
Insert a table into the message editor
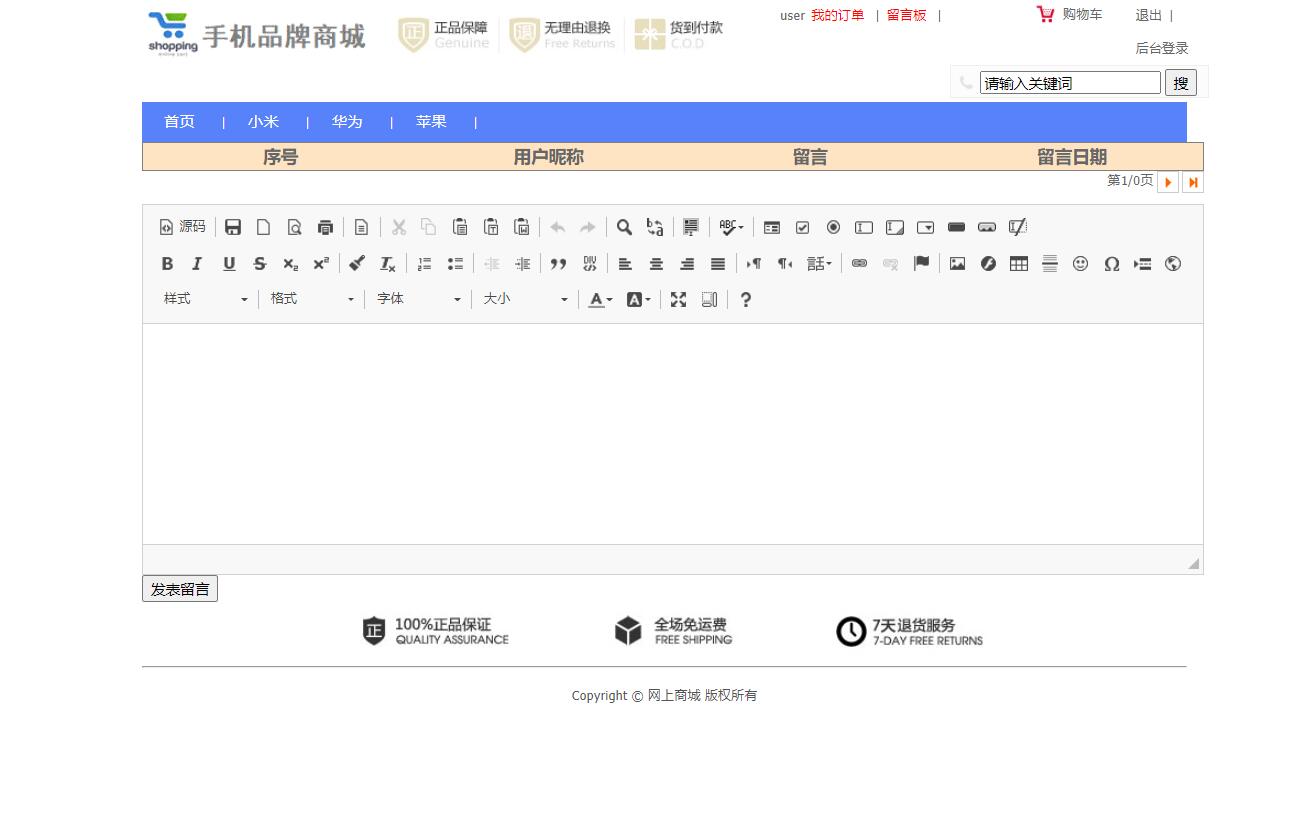click(x=1017, y=264)
